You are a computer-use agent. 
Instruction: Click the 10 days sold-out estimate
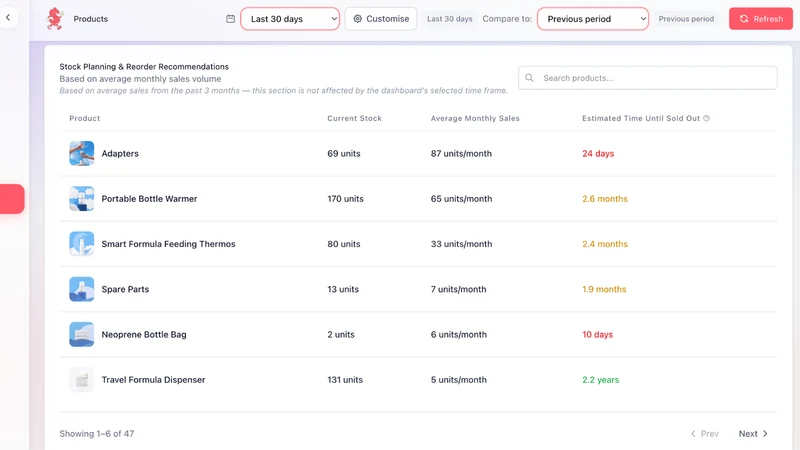click(597, 335)
